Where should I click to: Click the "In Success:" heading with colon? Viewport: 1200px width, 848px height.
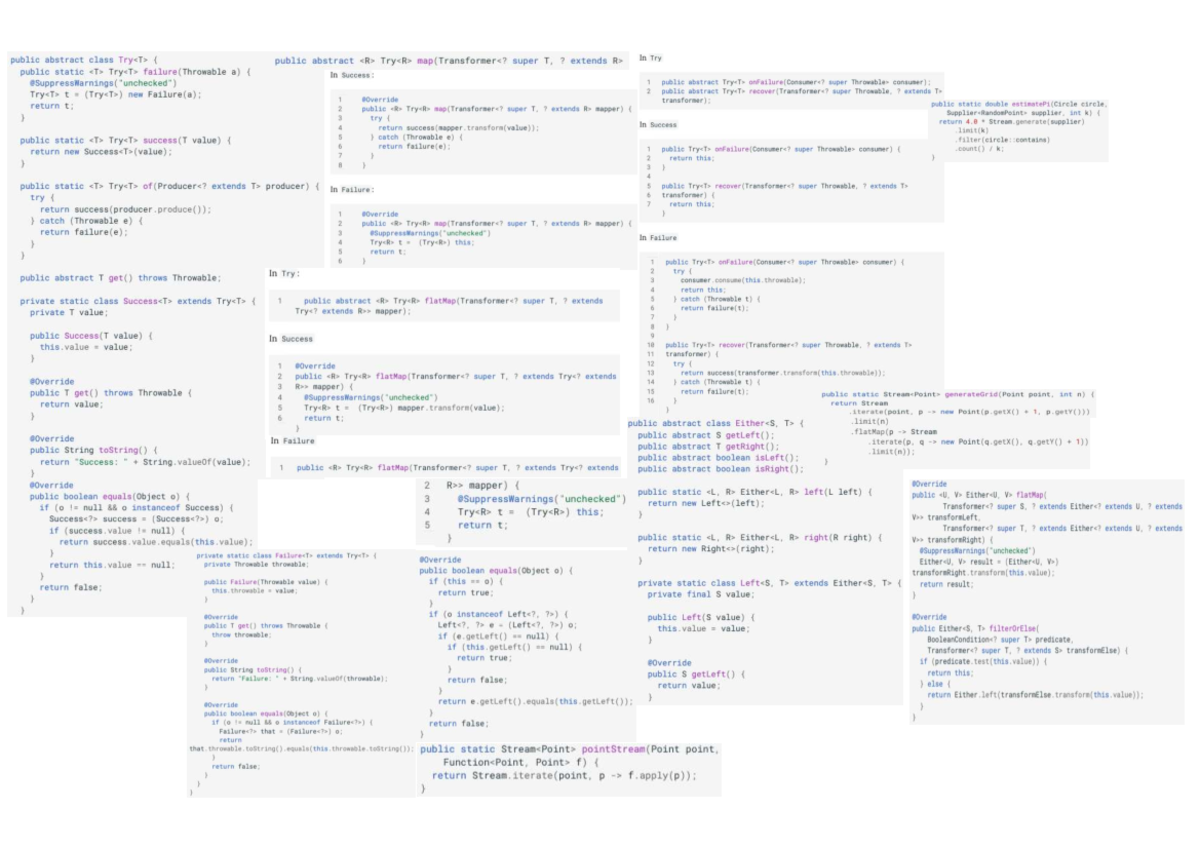click(x=352, y=75)
